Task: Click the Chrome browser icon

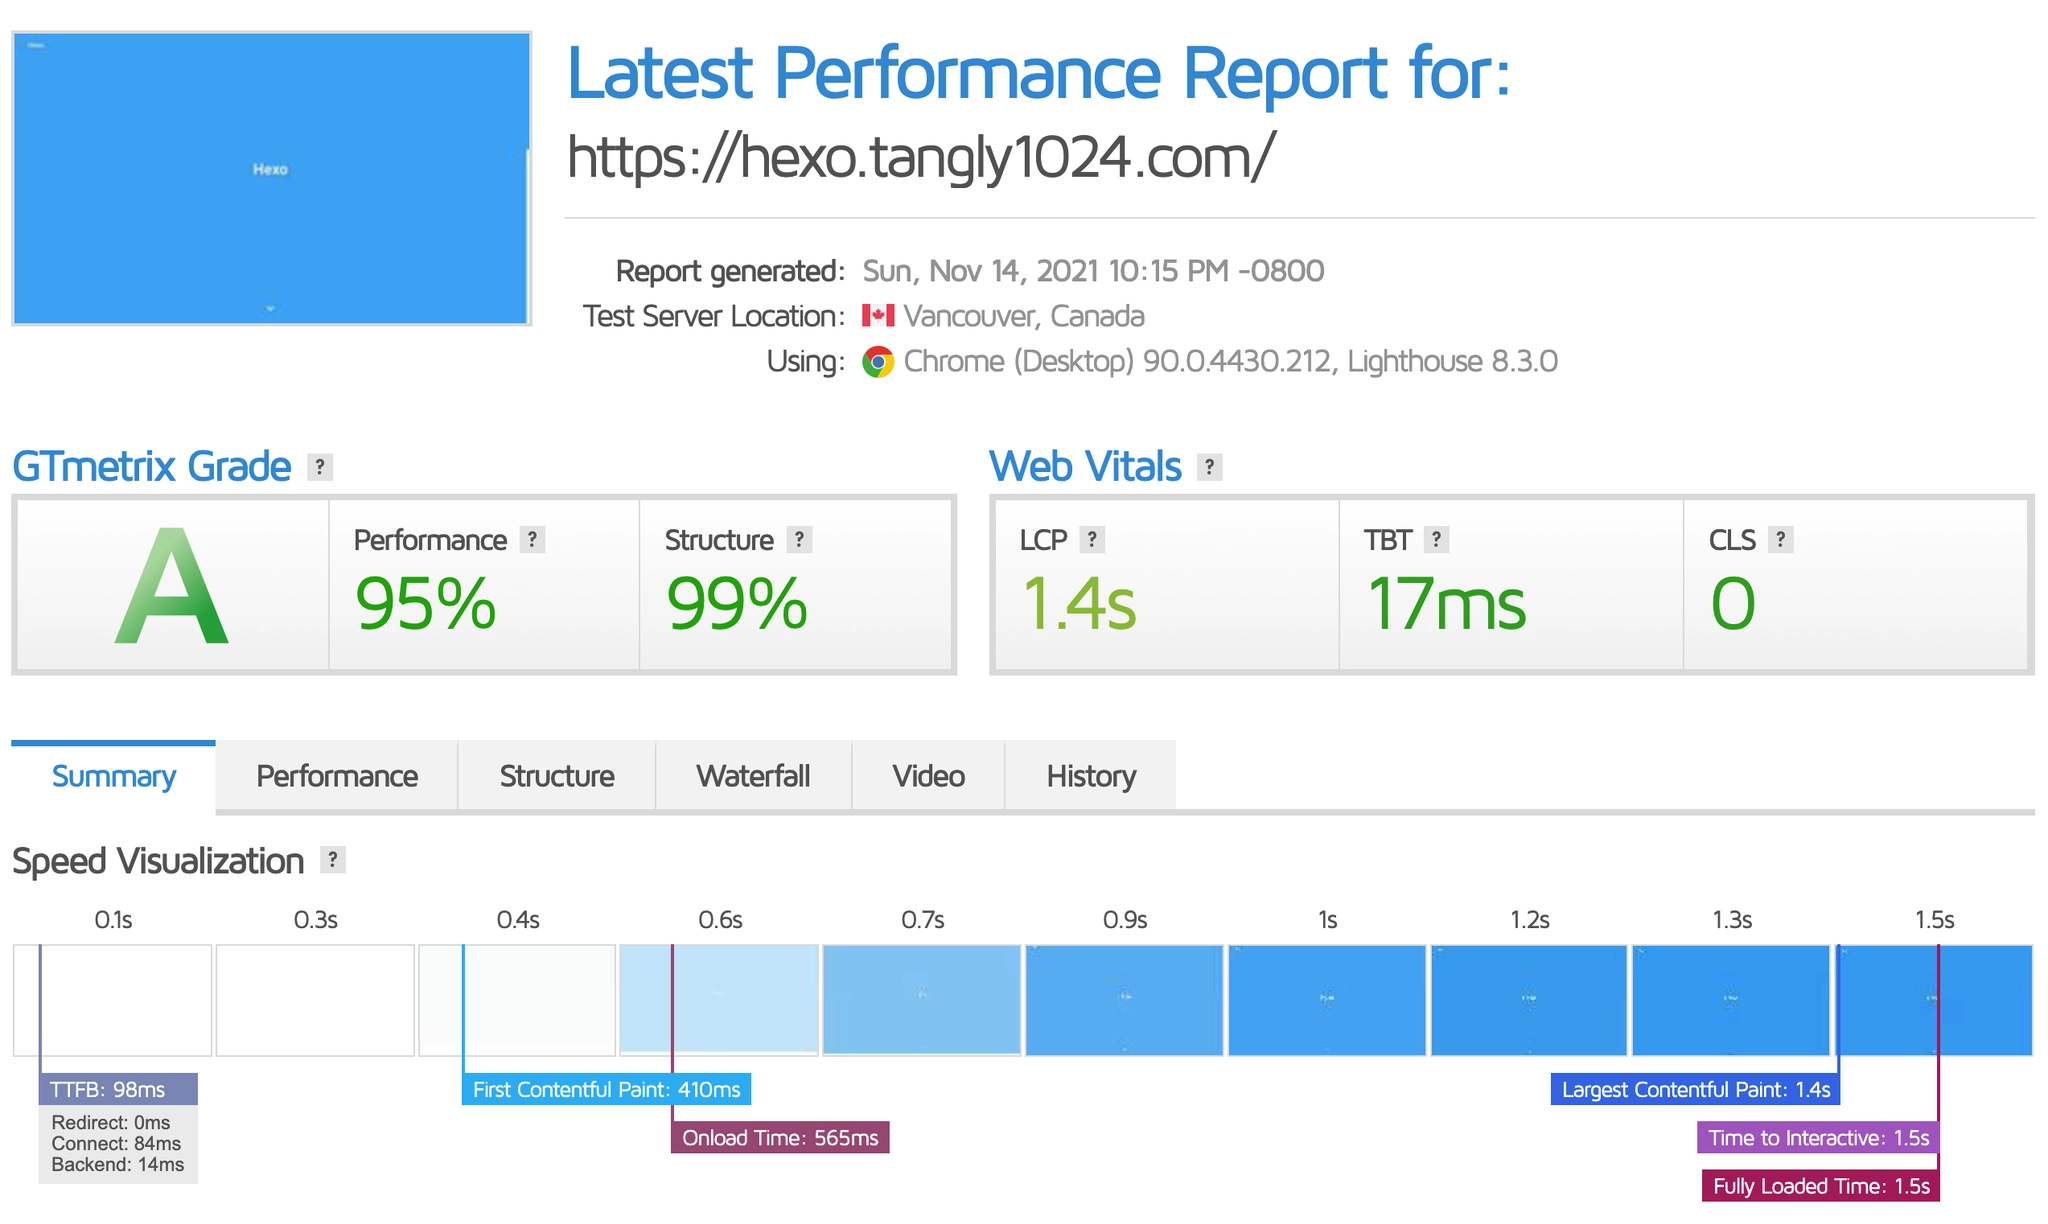Action: [878, 362]
